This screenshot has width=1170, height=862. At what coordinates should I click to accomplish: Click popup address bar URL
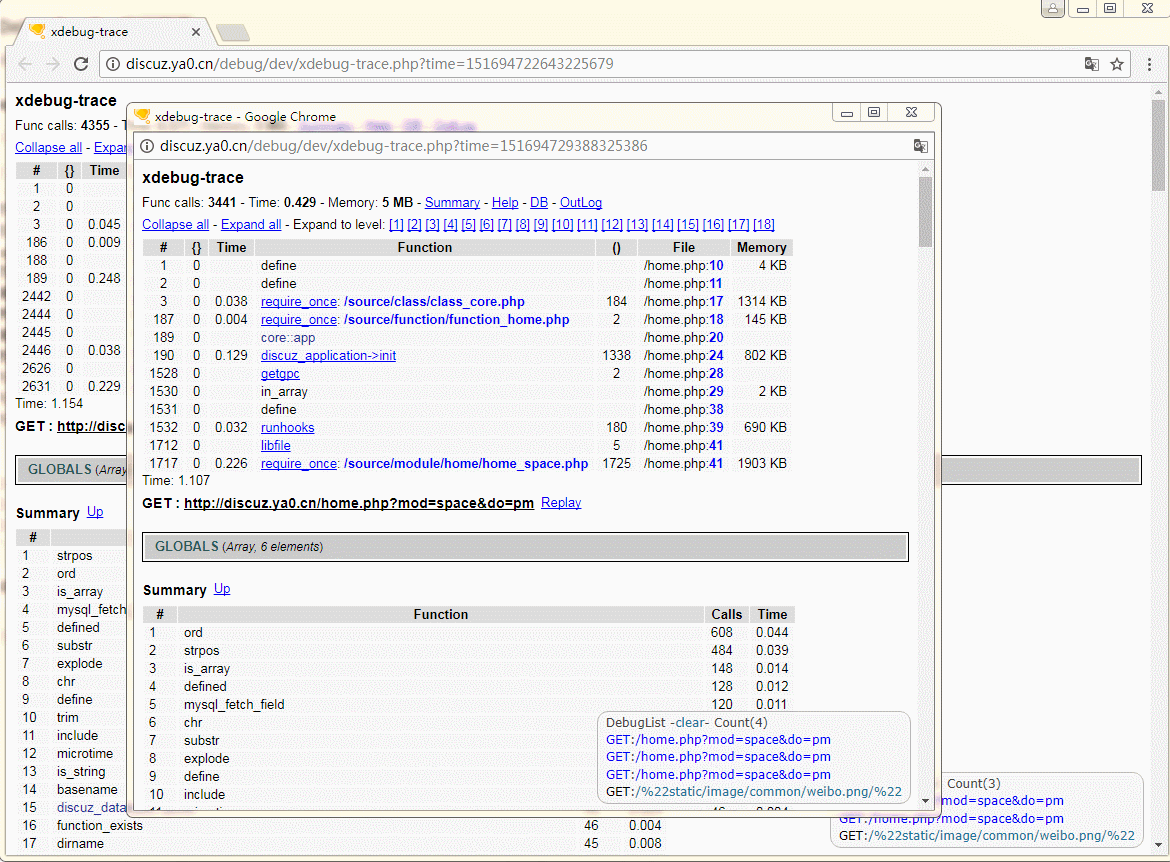click(403, 146)
